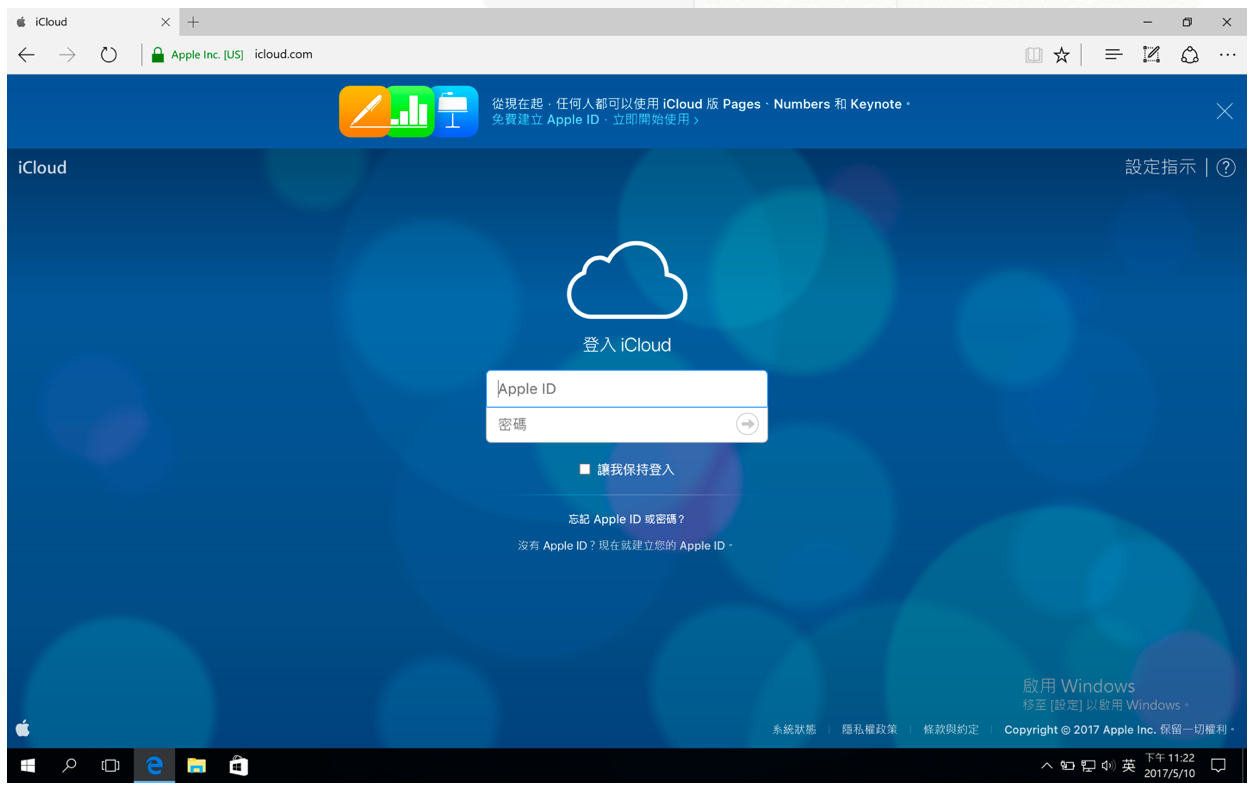Click the Numbers app icon in banner
The image size is (1256, 794).
click(x=409, y=111)
